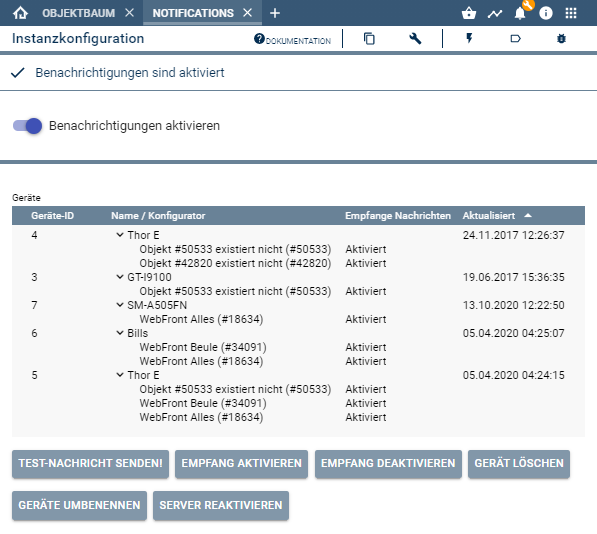Viewport: 597px width, 534px height.
Task: Click the debug bug icon
Action: (561, 38)
